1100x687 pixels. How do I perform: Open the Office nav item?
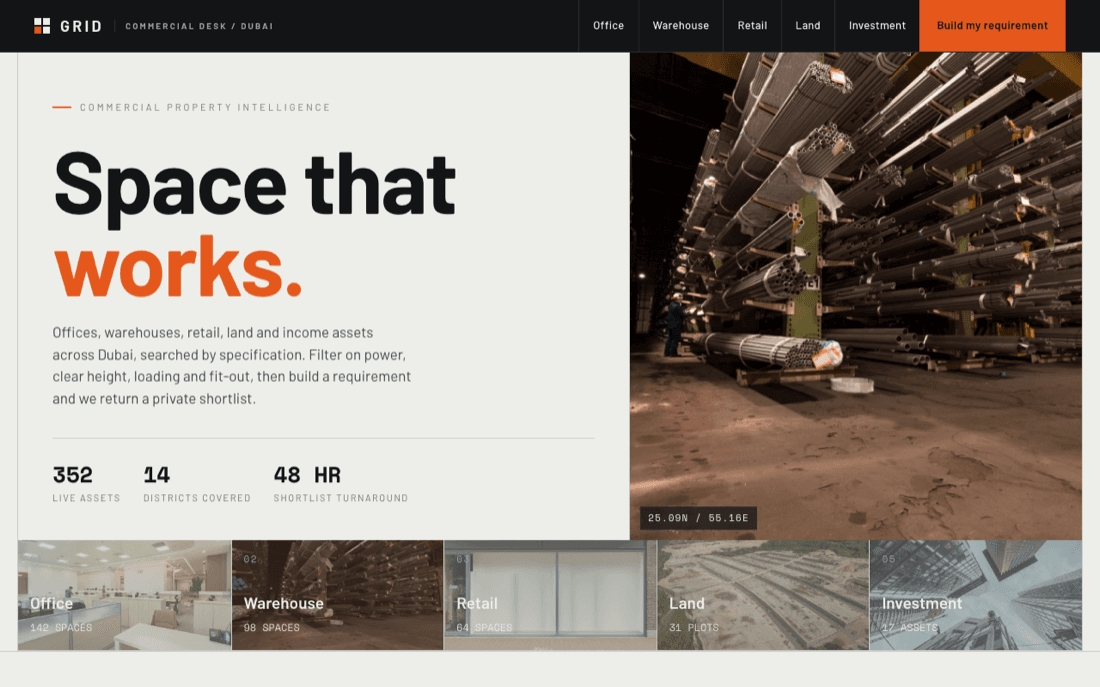(x=608, y=26)
